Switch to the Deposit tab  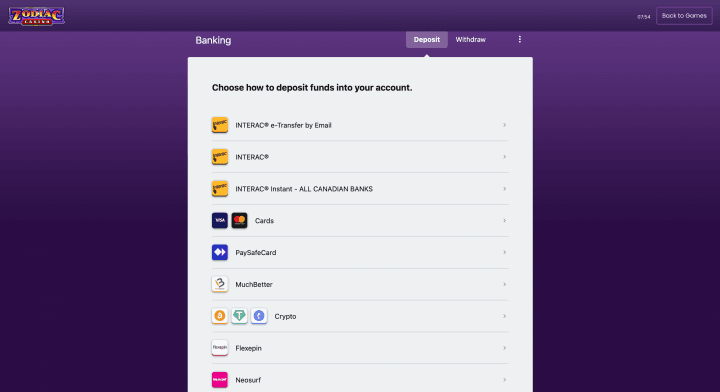tap(427, 39)
